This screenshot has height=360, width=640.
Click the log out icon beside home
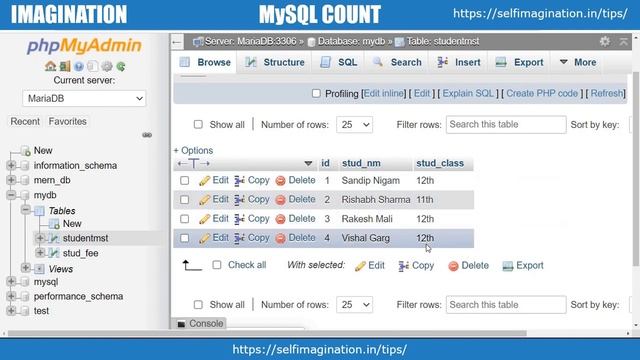click(x=65, y=66)
